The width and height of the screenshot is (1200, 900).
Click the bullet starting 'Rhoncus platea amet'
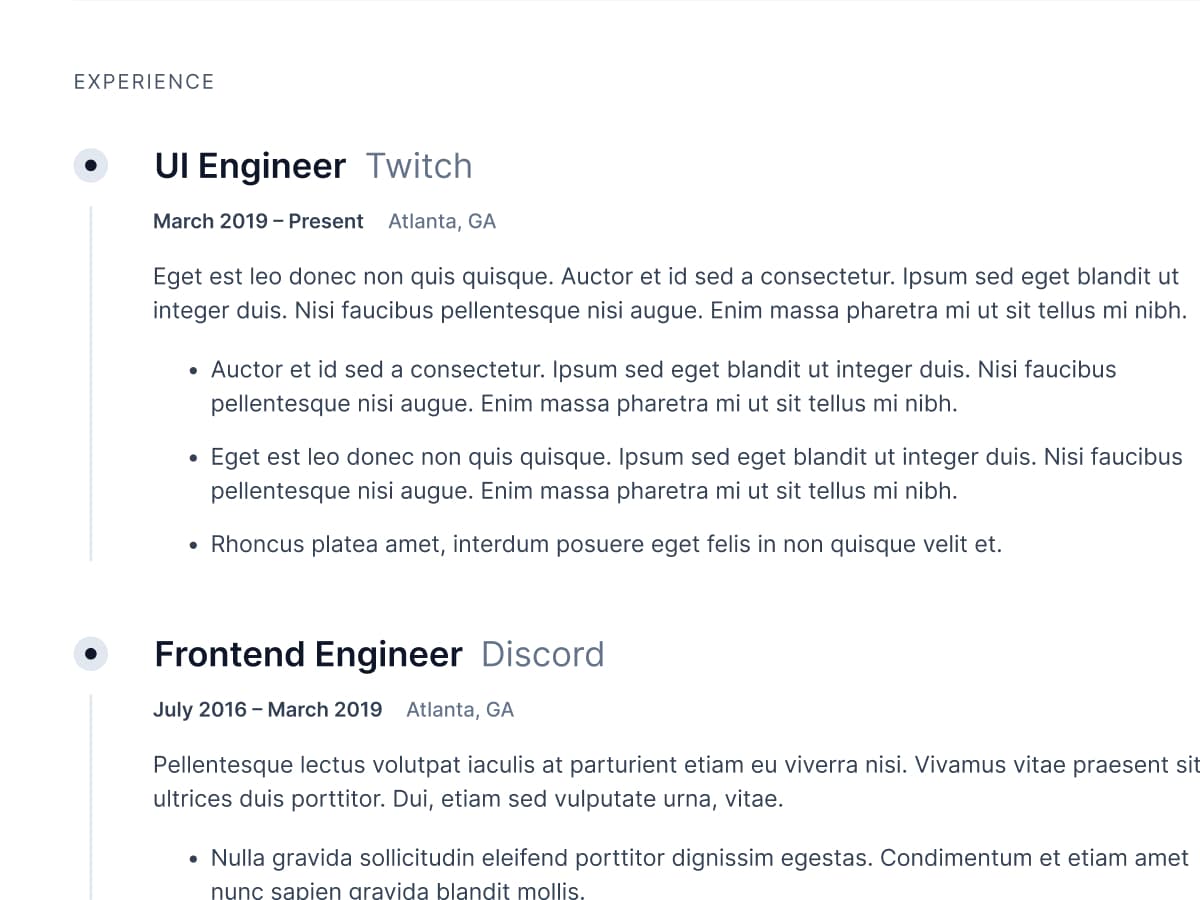pyautogui.click(x=606, y=545)
